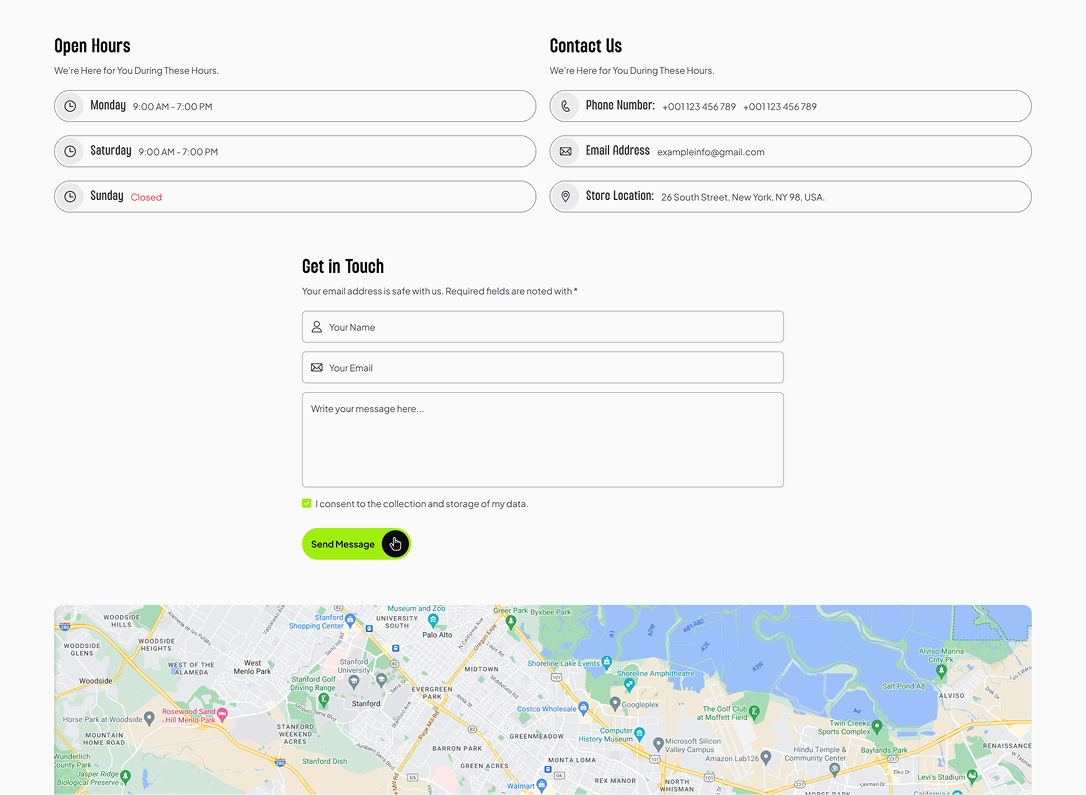Click the phone icon in Contact Us
The width and height of the screenshot is (1086, 795).
[x=566, y=106]
